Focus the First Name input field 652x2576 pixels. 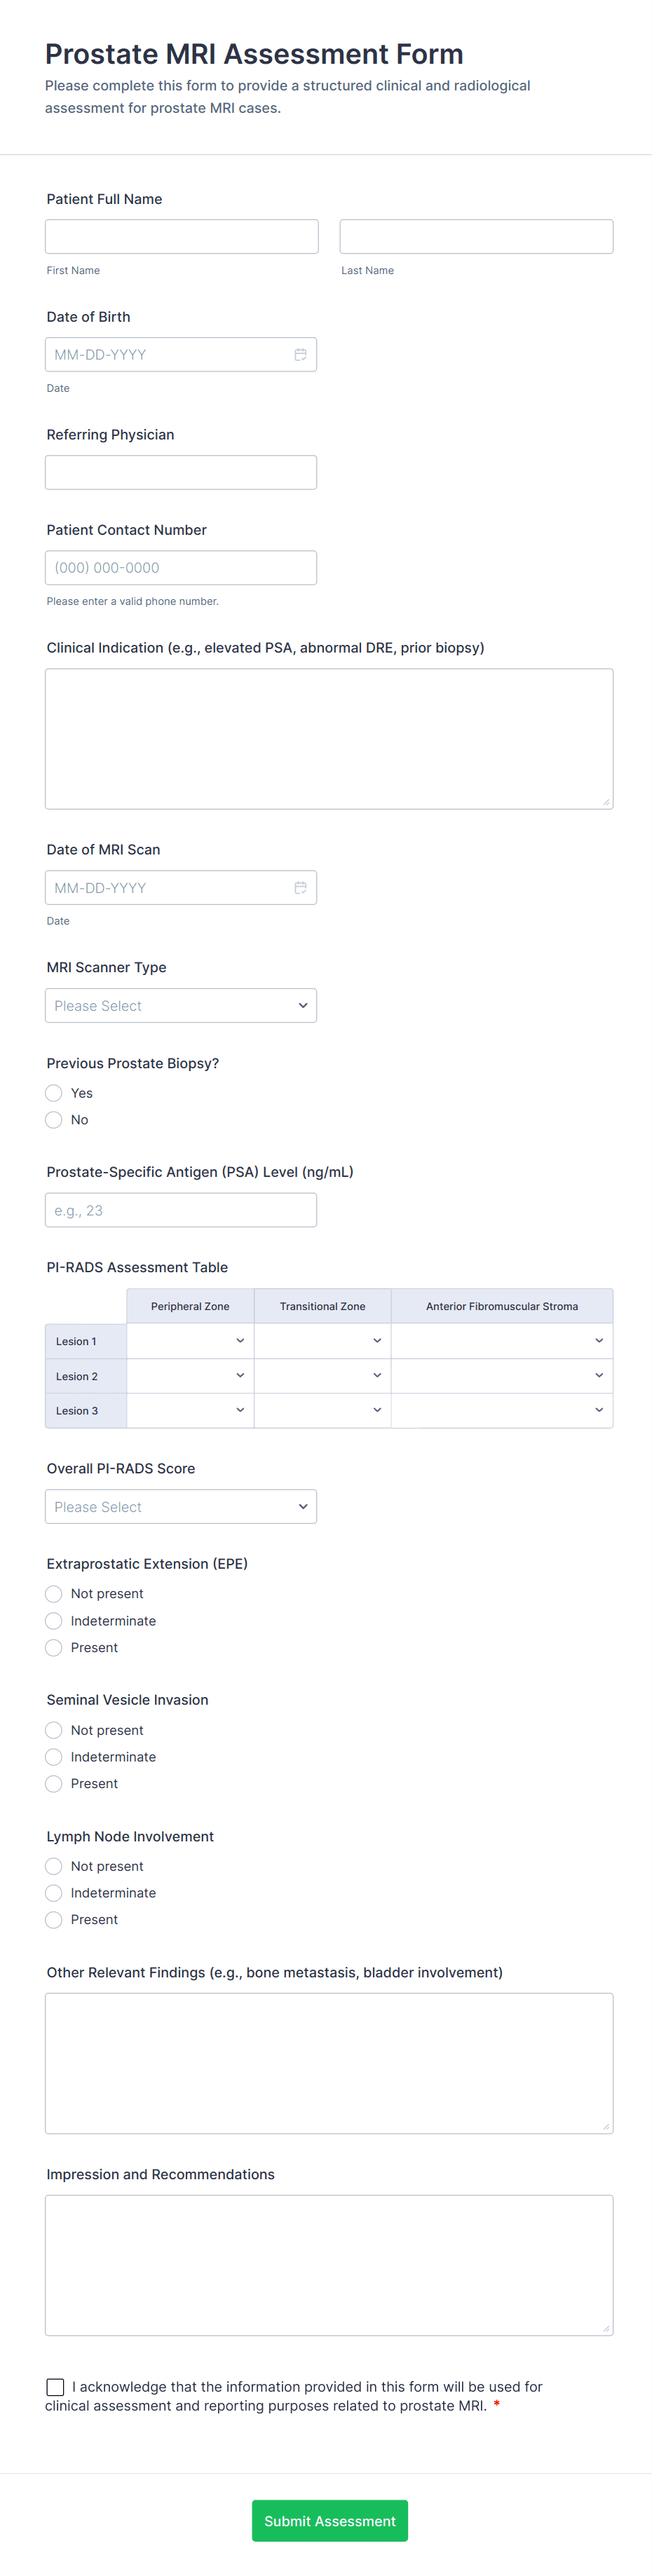(181, 237)
